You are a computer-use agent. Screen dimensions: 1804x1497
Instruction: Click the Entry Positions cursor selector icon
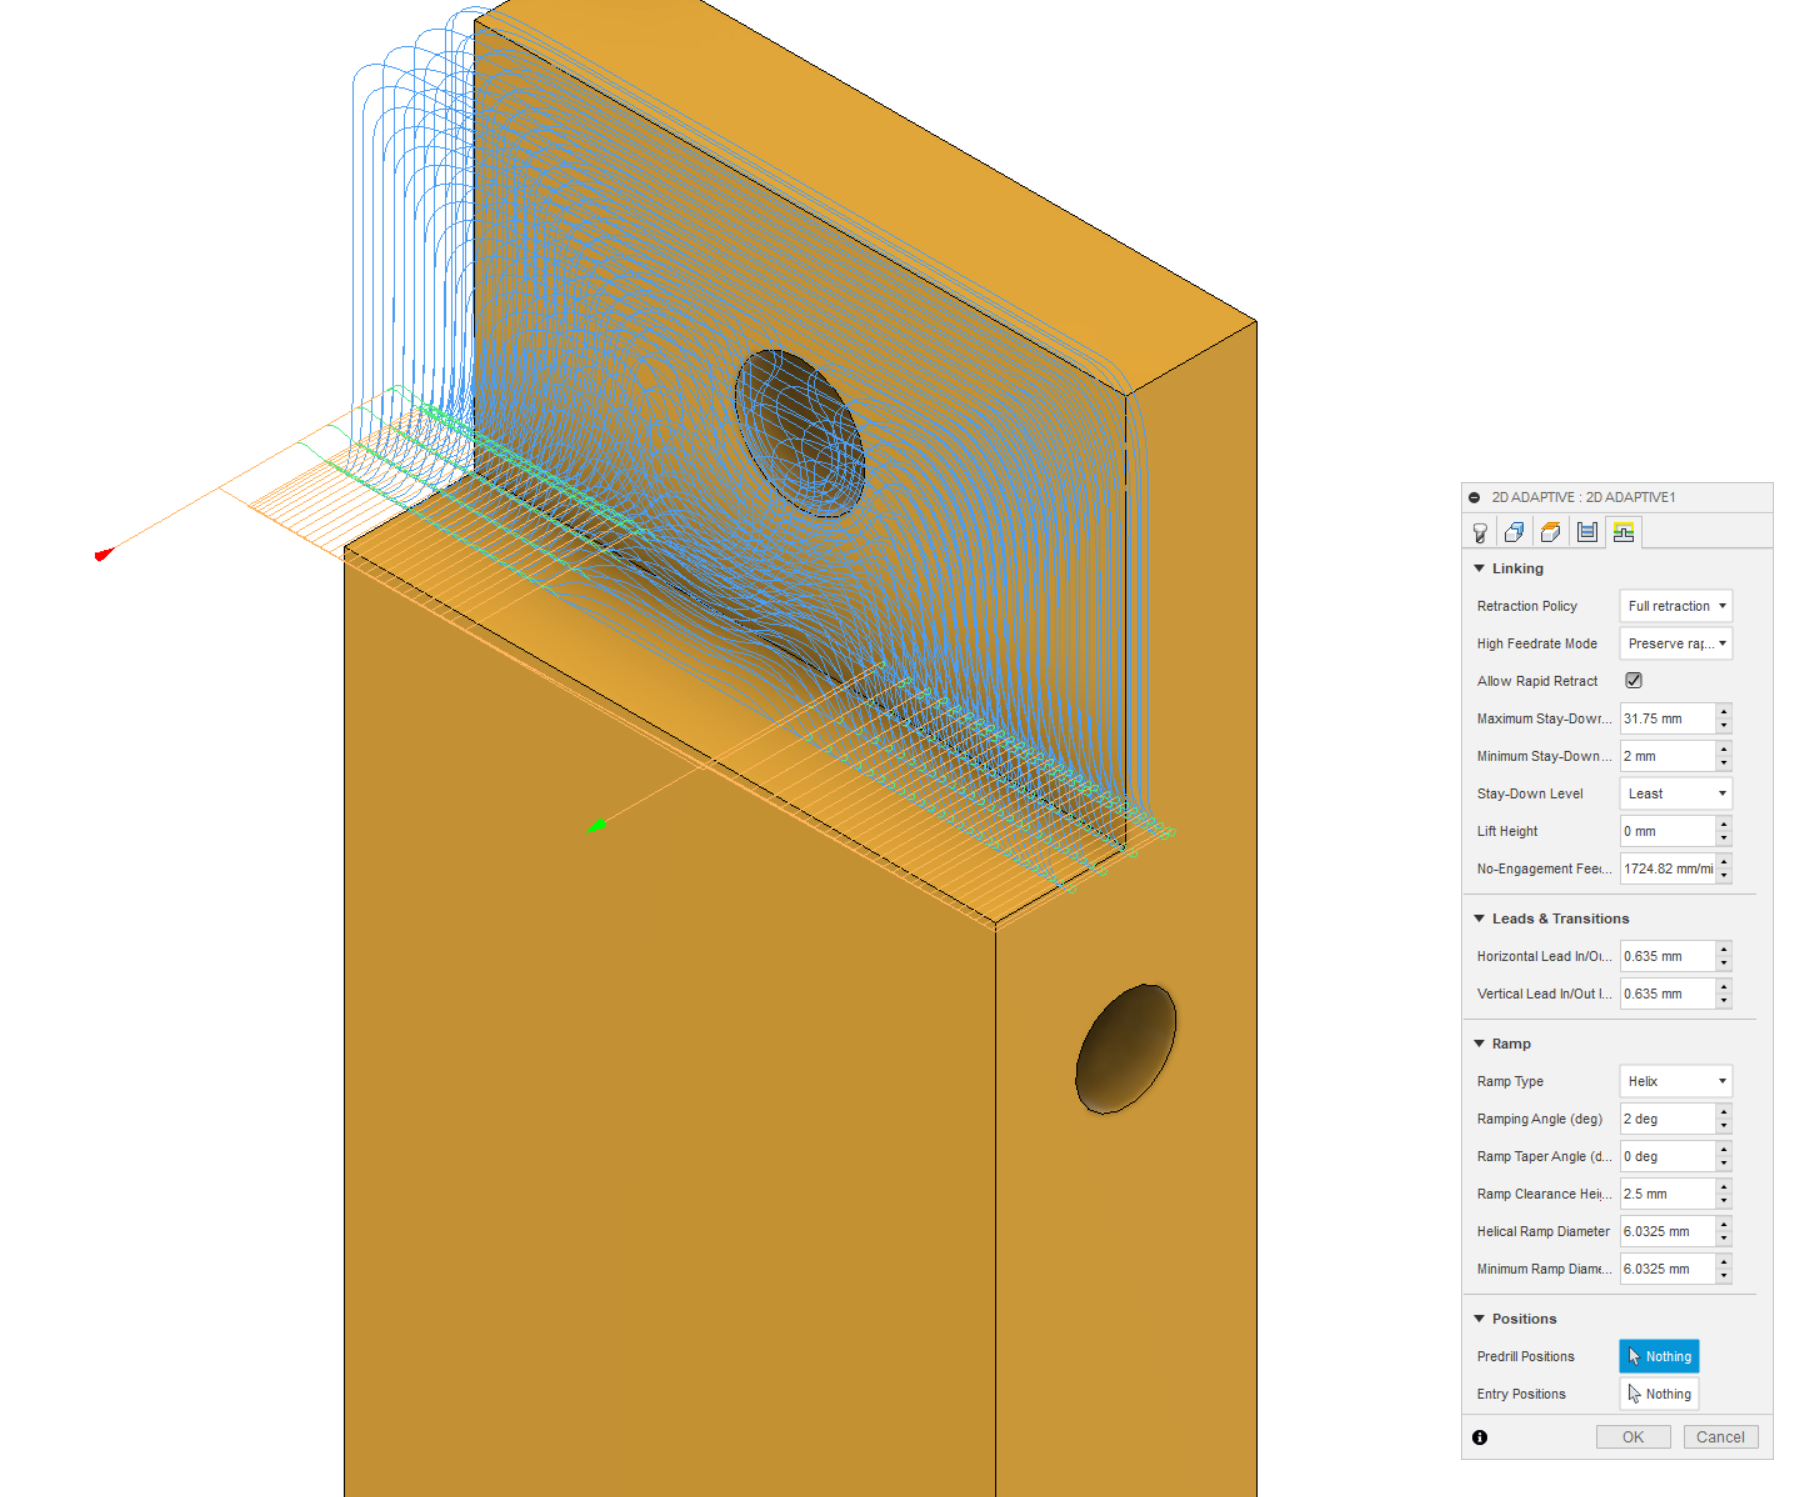click(1634, 1393)
